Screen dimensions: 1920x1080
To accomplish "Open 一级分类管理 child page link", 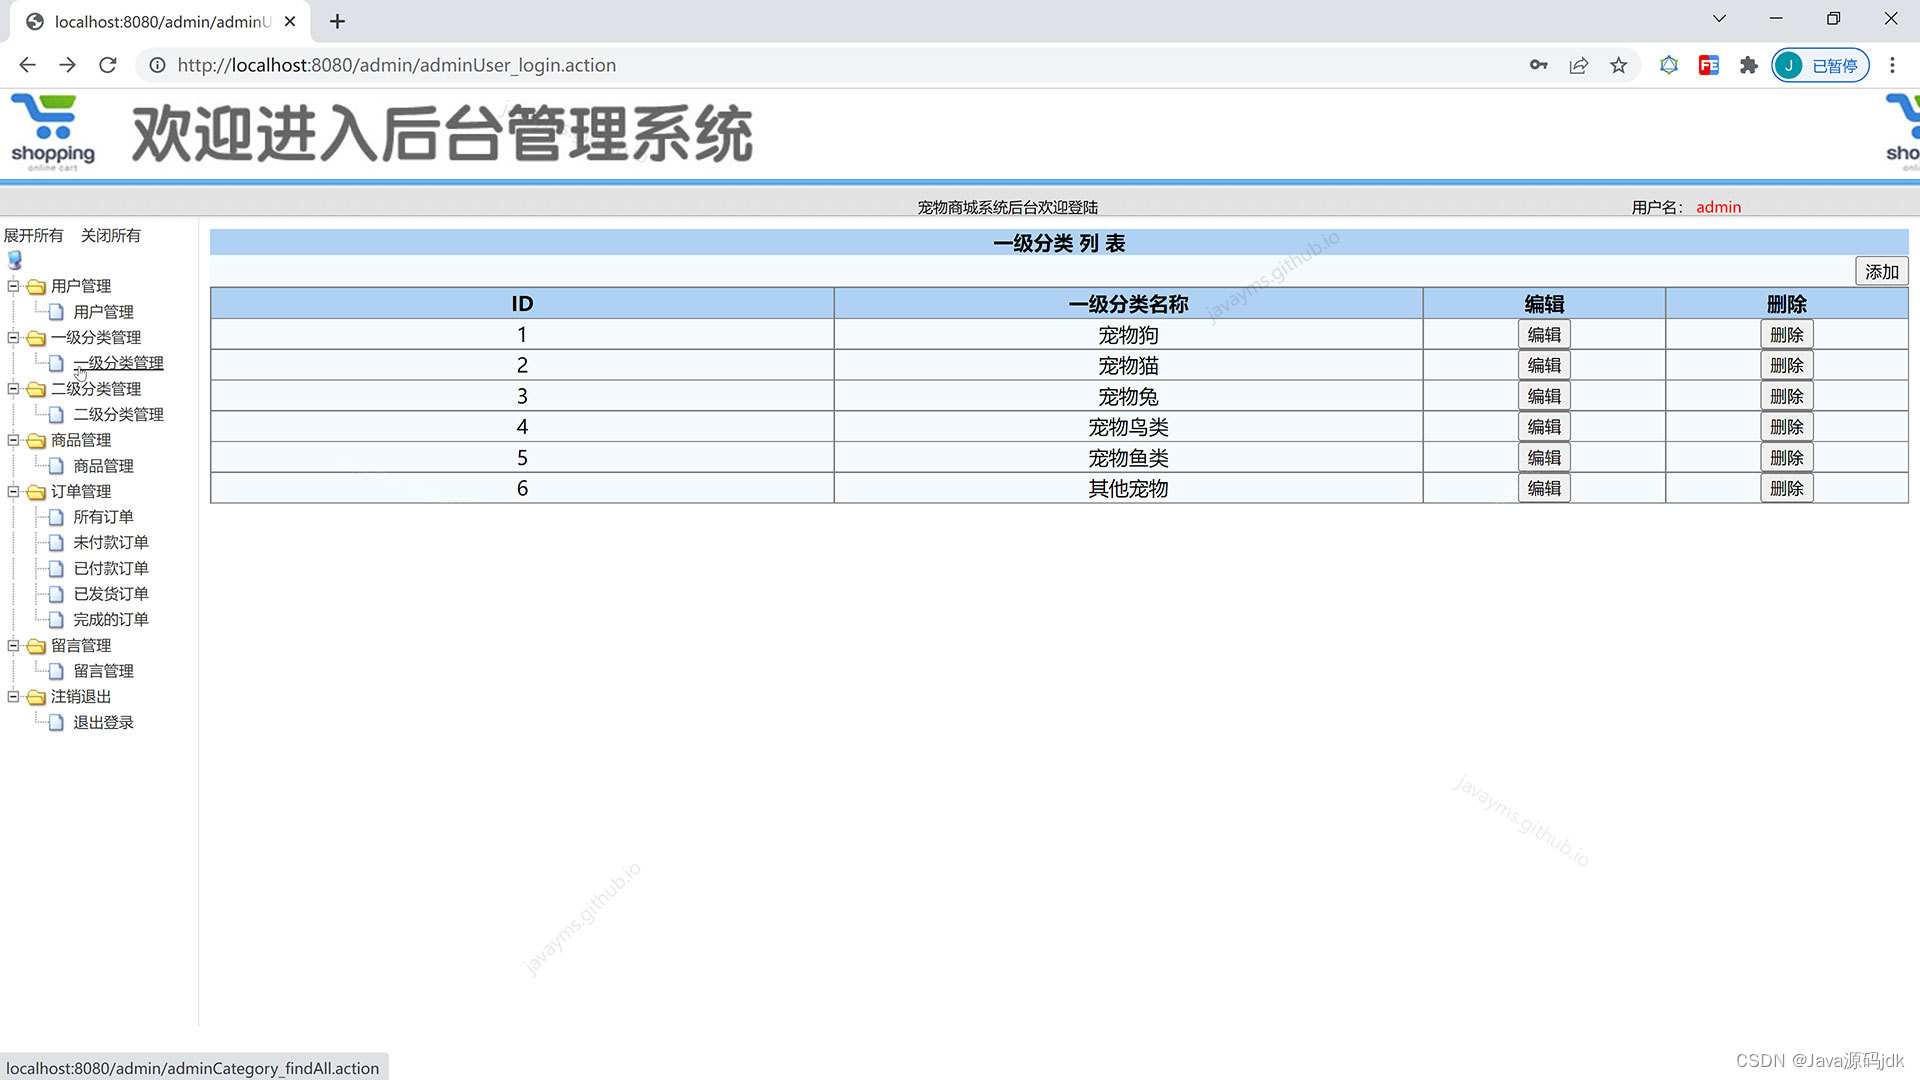I will click(118, 363).
